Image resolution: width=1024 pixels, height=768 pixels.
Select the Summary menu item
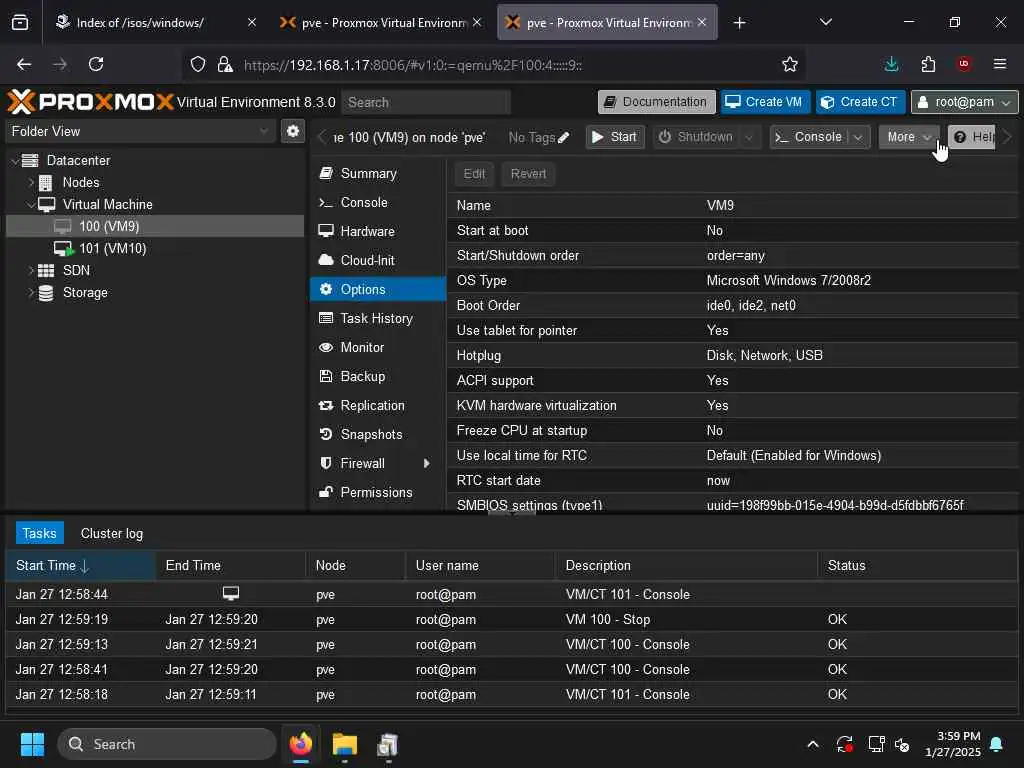(x=377, y=174)
